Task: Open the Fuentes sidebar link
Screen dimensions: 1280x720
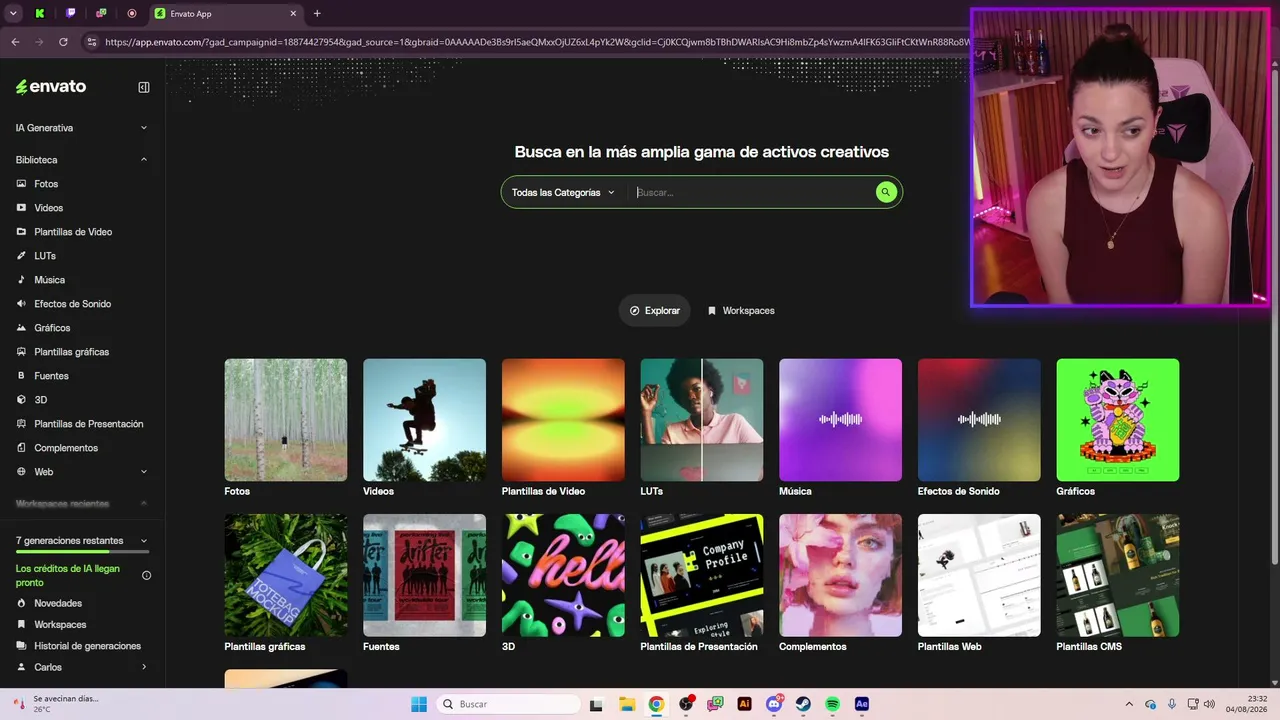Action: [x=51, y=376]
